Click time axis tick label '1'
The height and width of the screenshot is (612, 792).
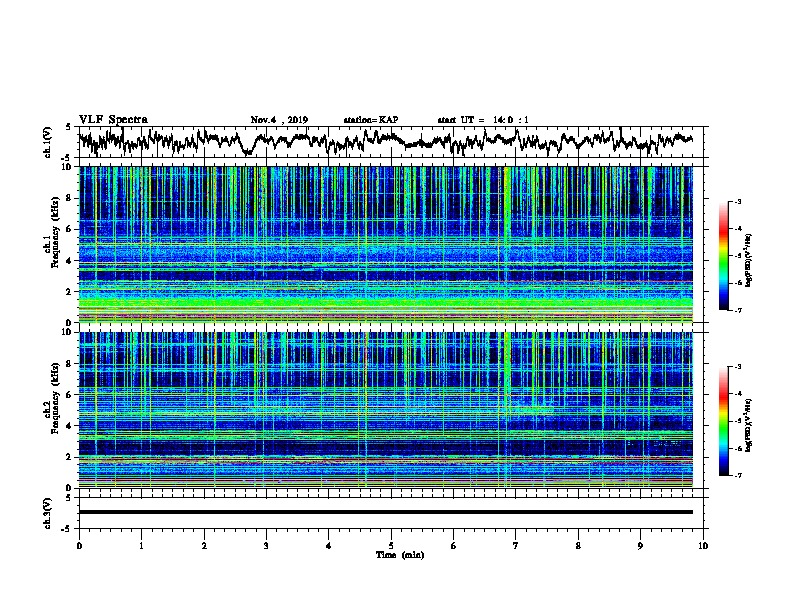tap(141, 546)
